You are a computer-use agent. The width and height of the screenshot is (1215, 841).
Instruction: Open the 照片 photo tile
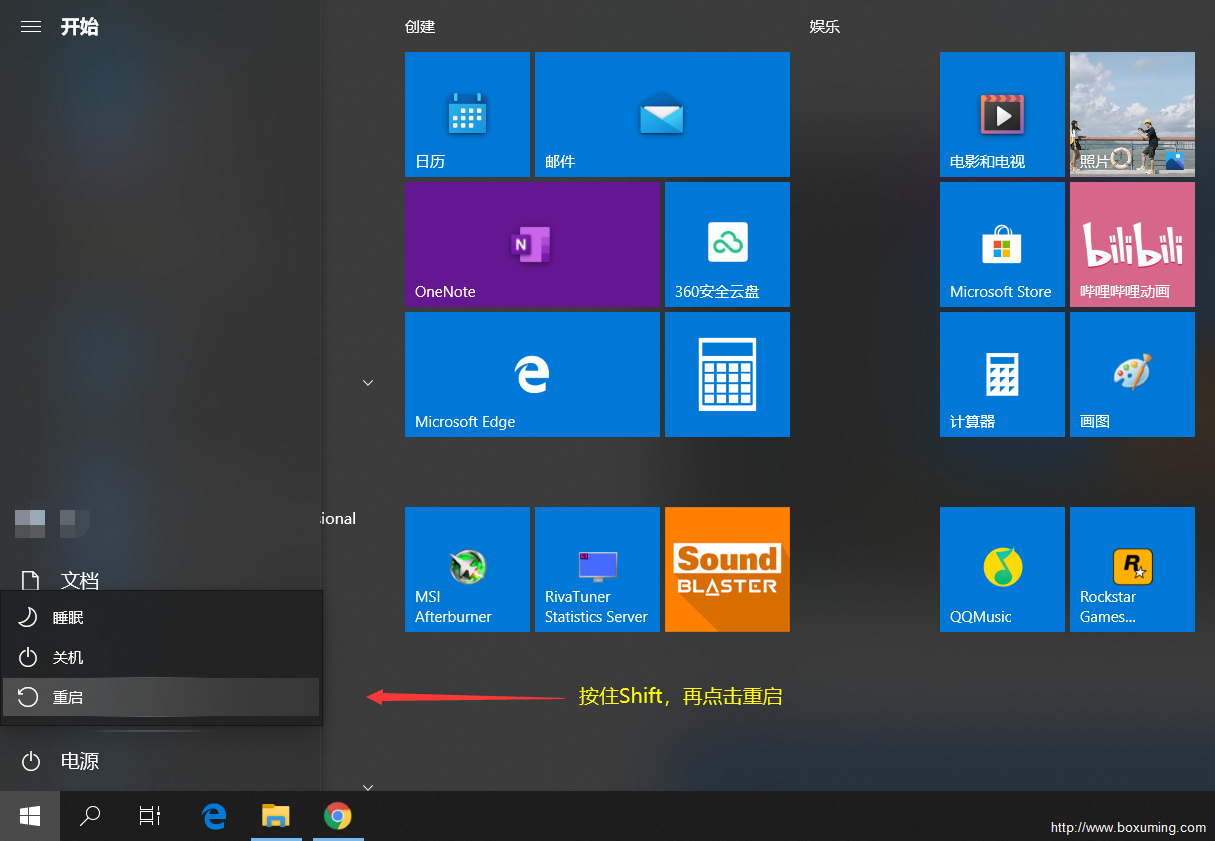click(x=1132, y=114)
